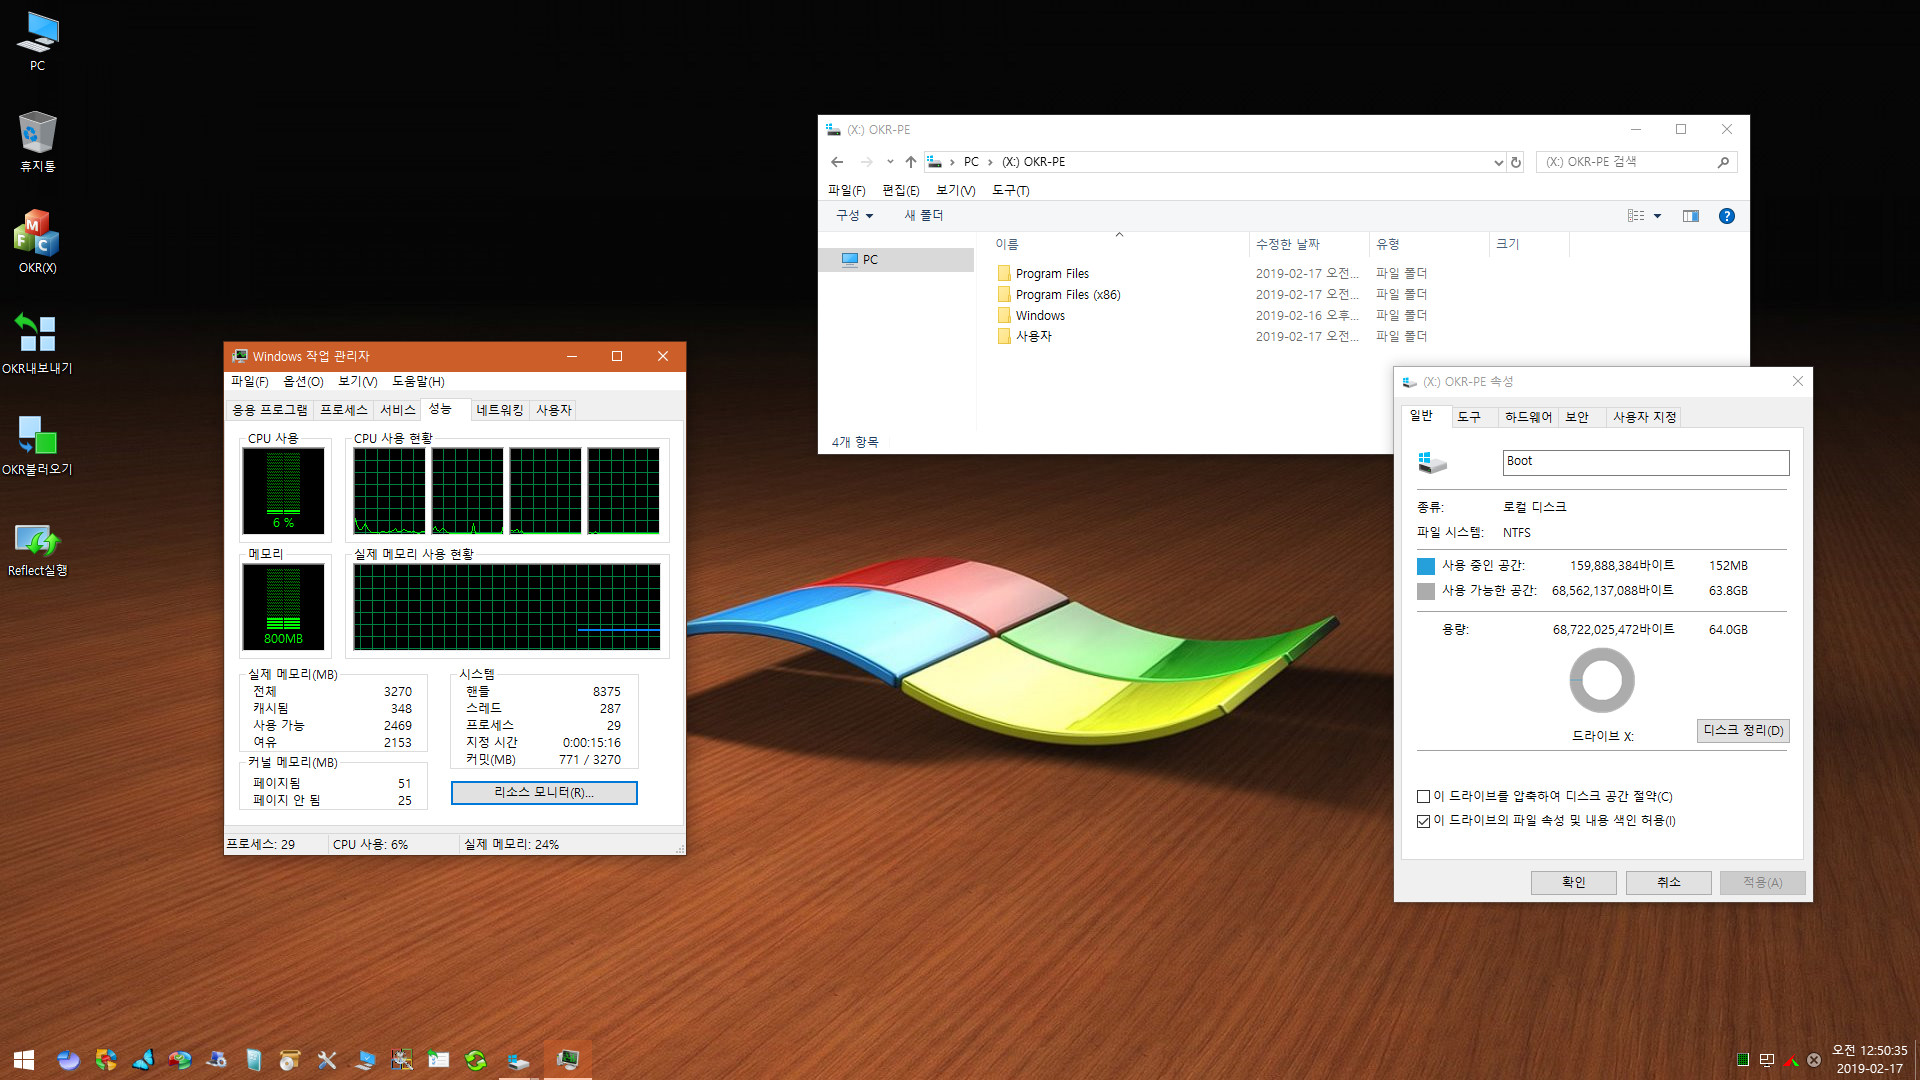Open the OKR불러오기 desktop shortcut
This screenshot has width=1920, height=1080.
(x=37, y=444)
